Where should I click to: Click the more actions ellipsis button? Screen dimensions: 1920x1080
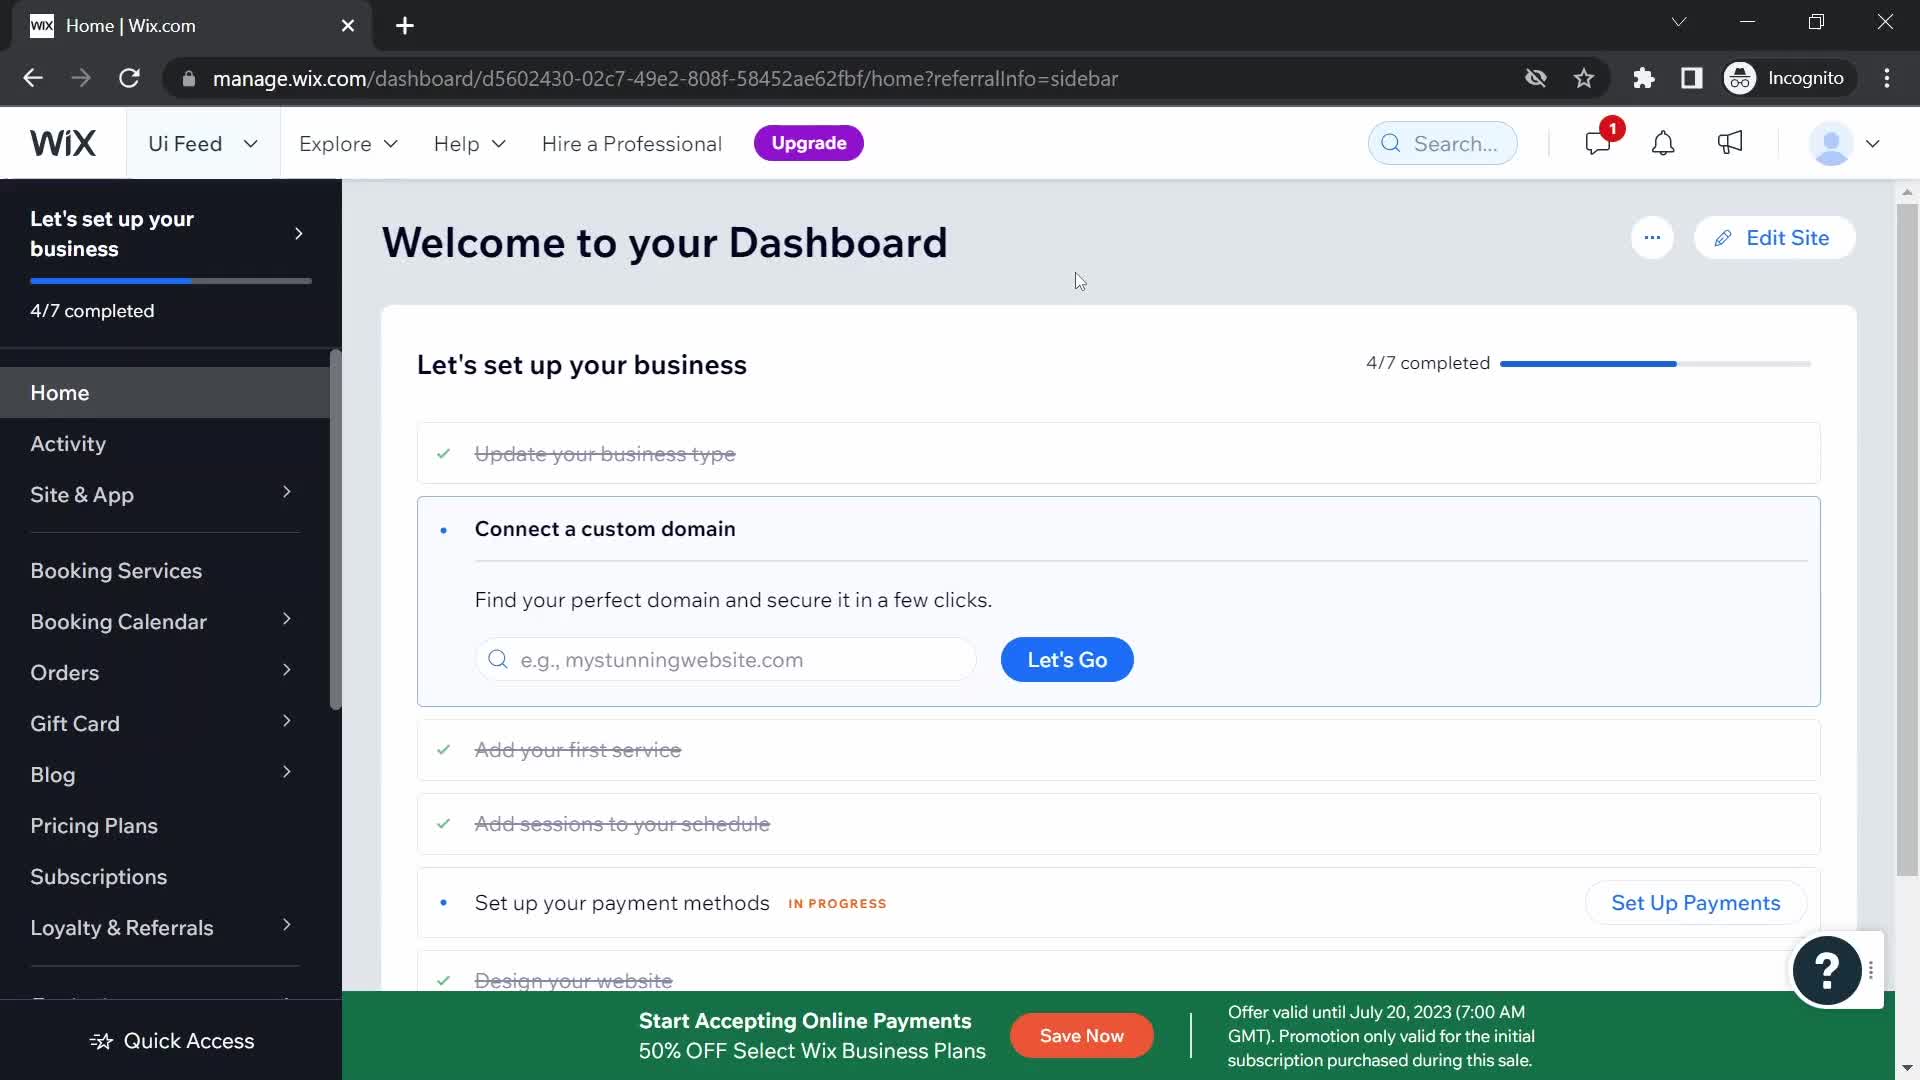(1652, 238)
